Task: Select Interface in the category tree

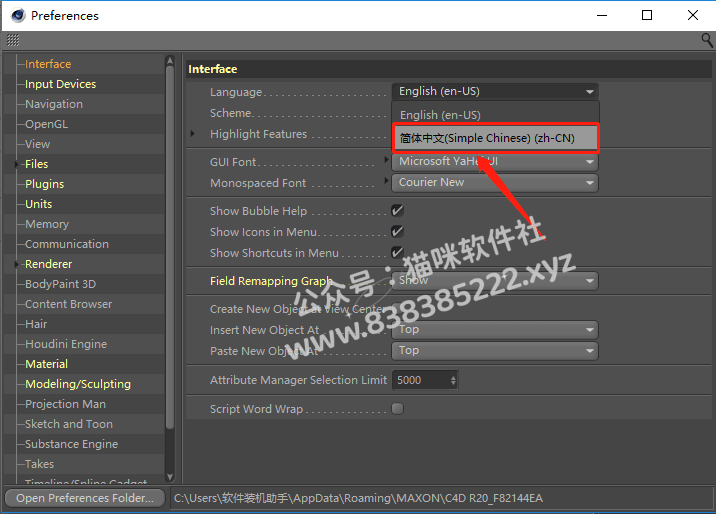Action: (48, 64)
